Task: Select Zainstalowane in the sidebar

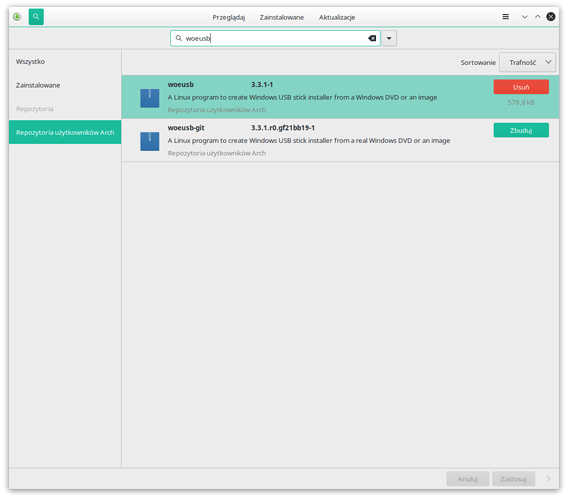Action: click(x=65, y=85)
